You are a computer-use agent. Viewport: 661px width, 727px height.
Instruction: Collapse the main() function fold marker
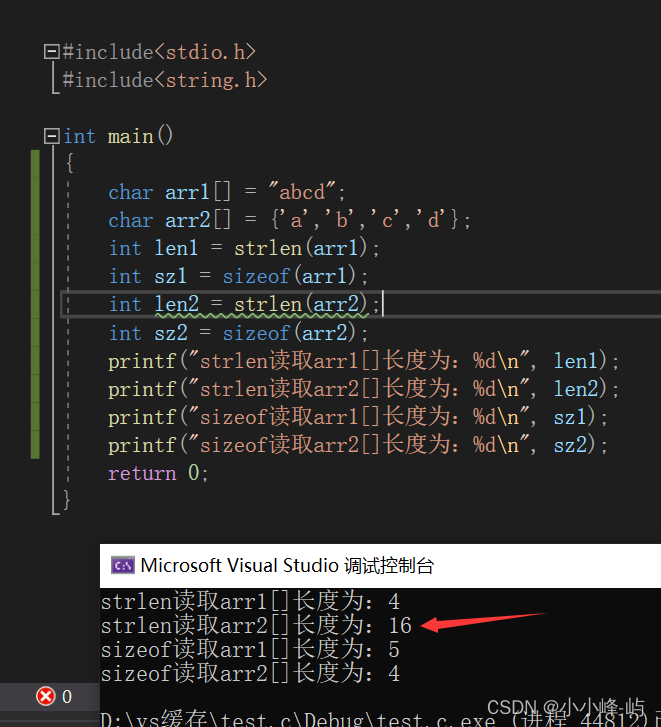pyautogui.click(x=51, y=136)
